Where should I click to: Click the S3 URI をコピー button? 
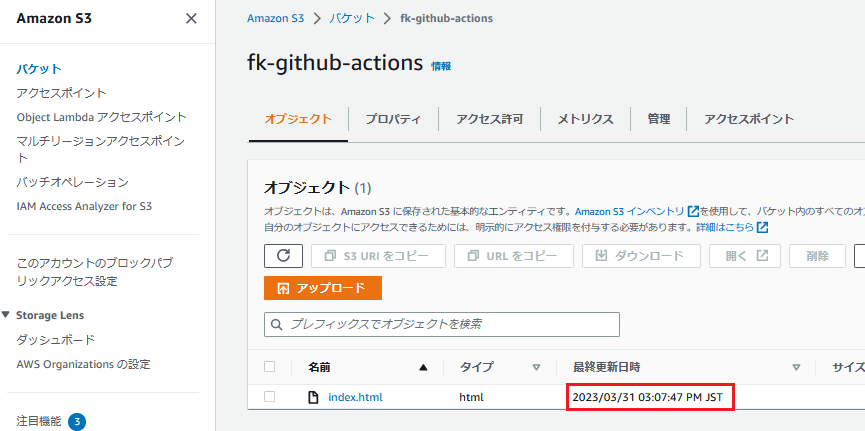coord(378,256)
